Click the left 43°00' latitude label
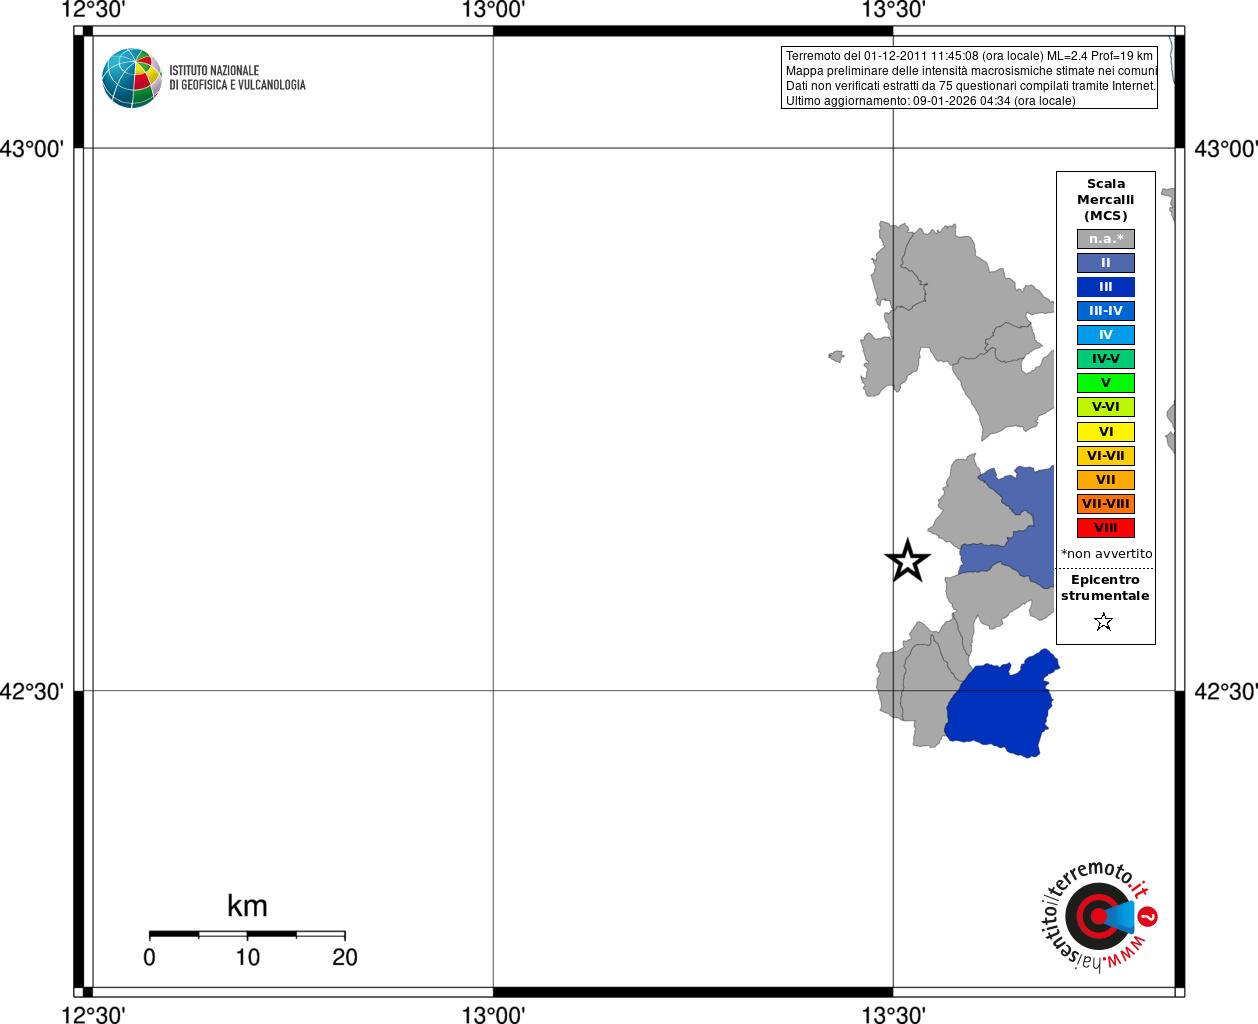The width and height of the screenshot is (1258, 1024). pyautogui.click(x=32, y=149)
